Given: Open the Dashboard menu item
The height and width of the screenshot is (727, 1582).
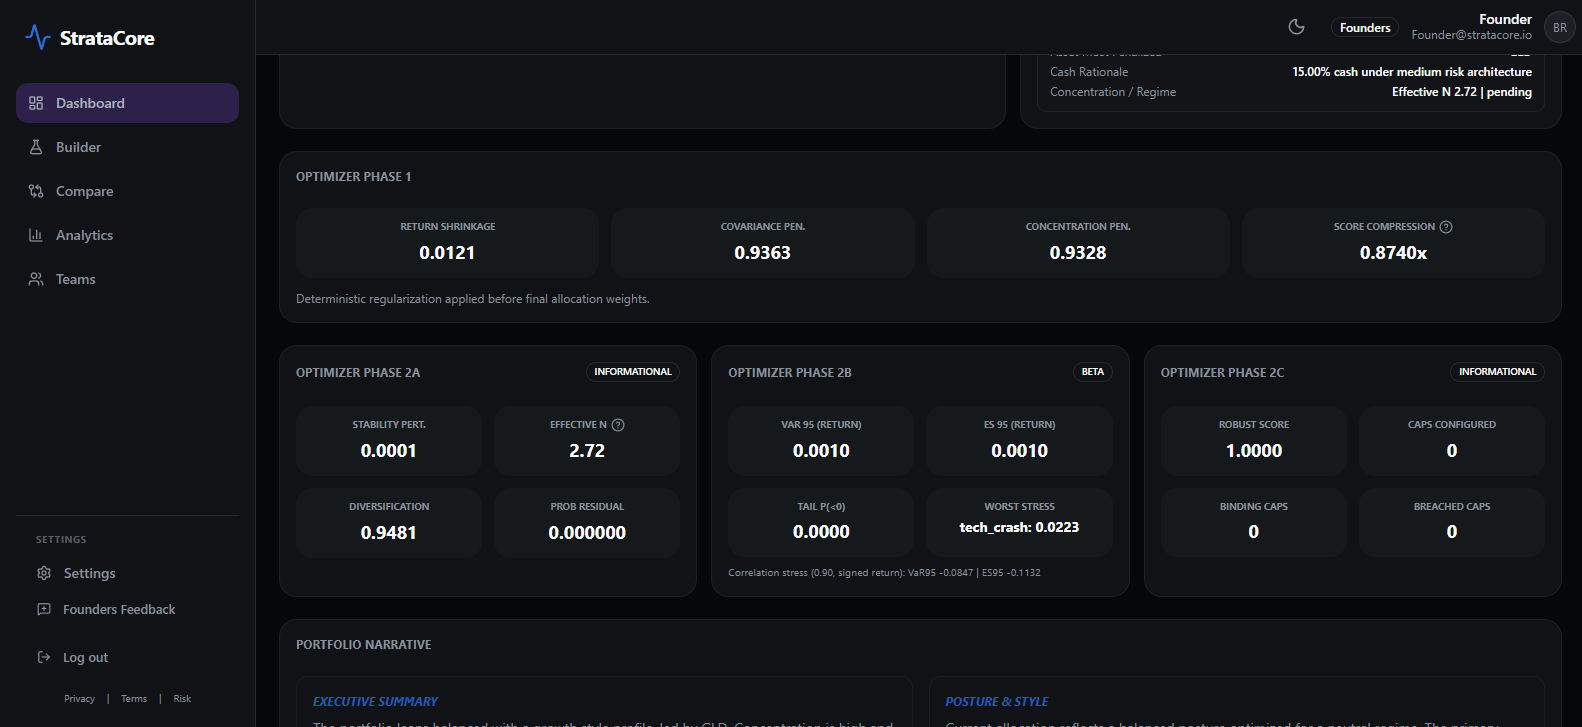Looking at the screenshot, I should click(x=127, y=103).
